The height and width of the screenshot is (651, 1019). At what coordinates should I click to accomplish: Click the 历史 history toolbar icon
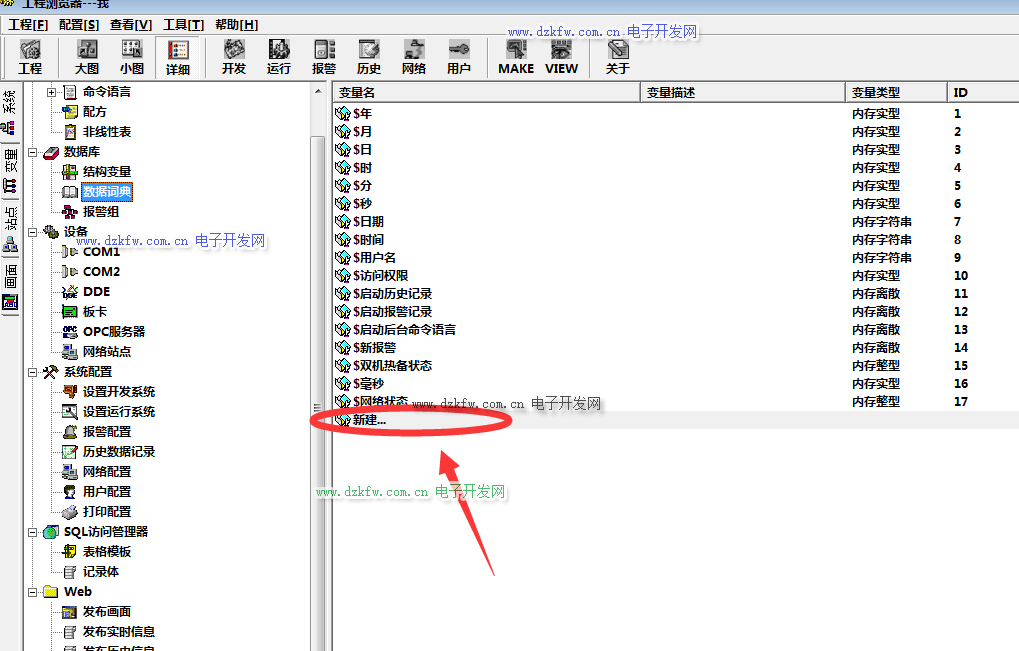pyautogui.click(x=369, y=57)
